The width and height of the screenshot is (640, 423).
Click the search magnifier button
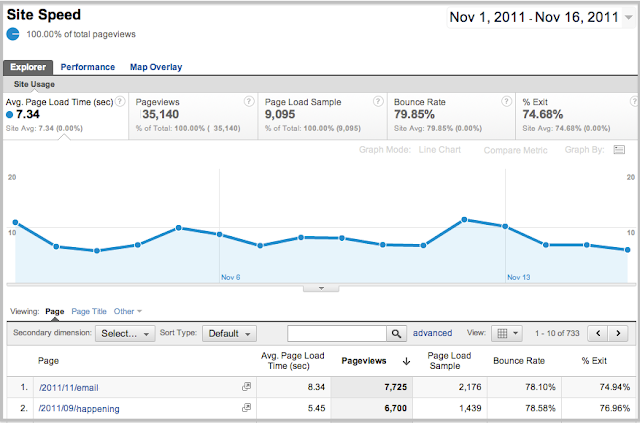(397, 333)
